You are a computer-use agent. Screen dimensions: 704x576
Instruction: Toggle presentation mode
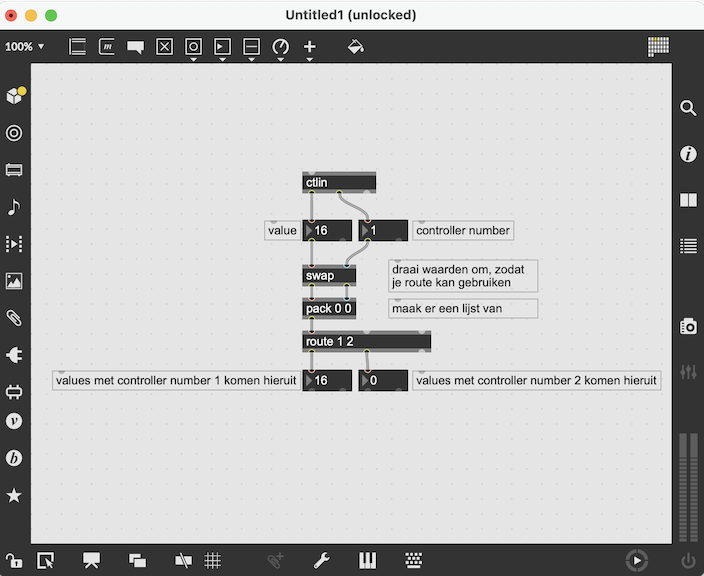91,561
